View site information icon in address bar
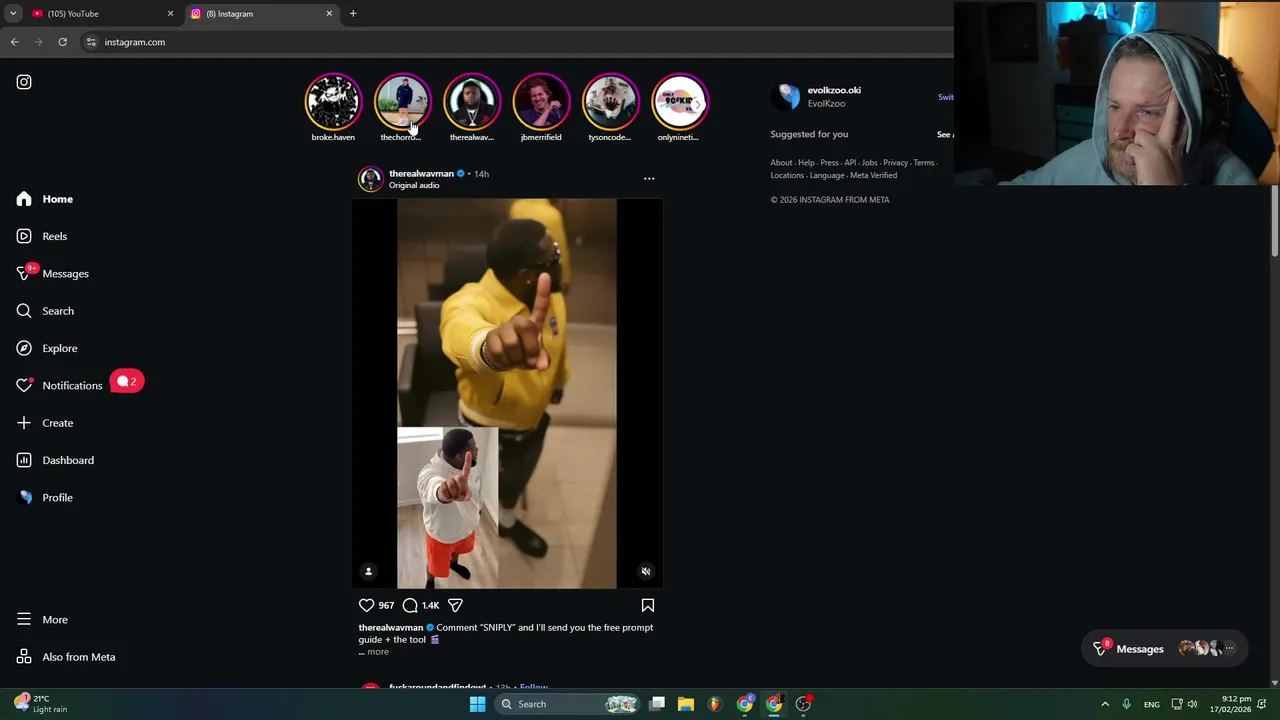Image resolution: width=1280 pixels, height=720 pixels. click(x=91, y=42)
